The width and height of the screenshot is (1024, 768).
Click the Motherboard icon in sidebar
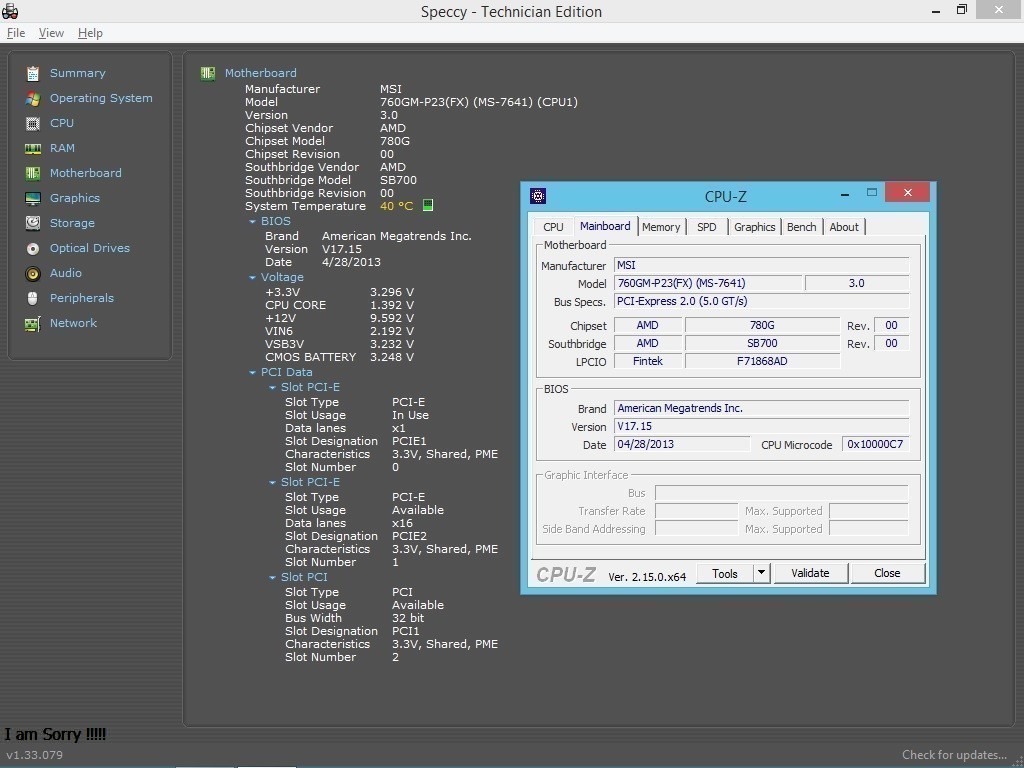coord(33,173)
